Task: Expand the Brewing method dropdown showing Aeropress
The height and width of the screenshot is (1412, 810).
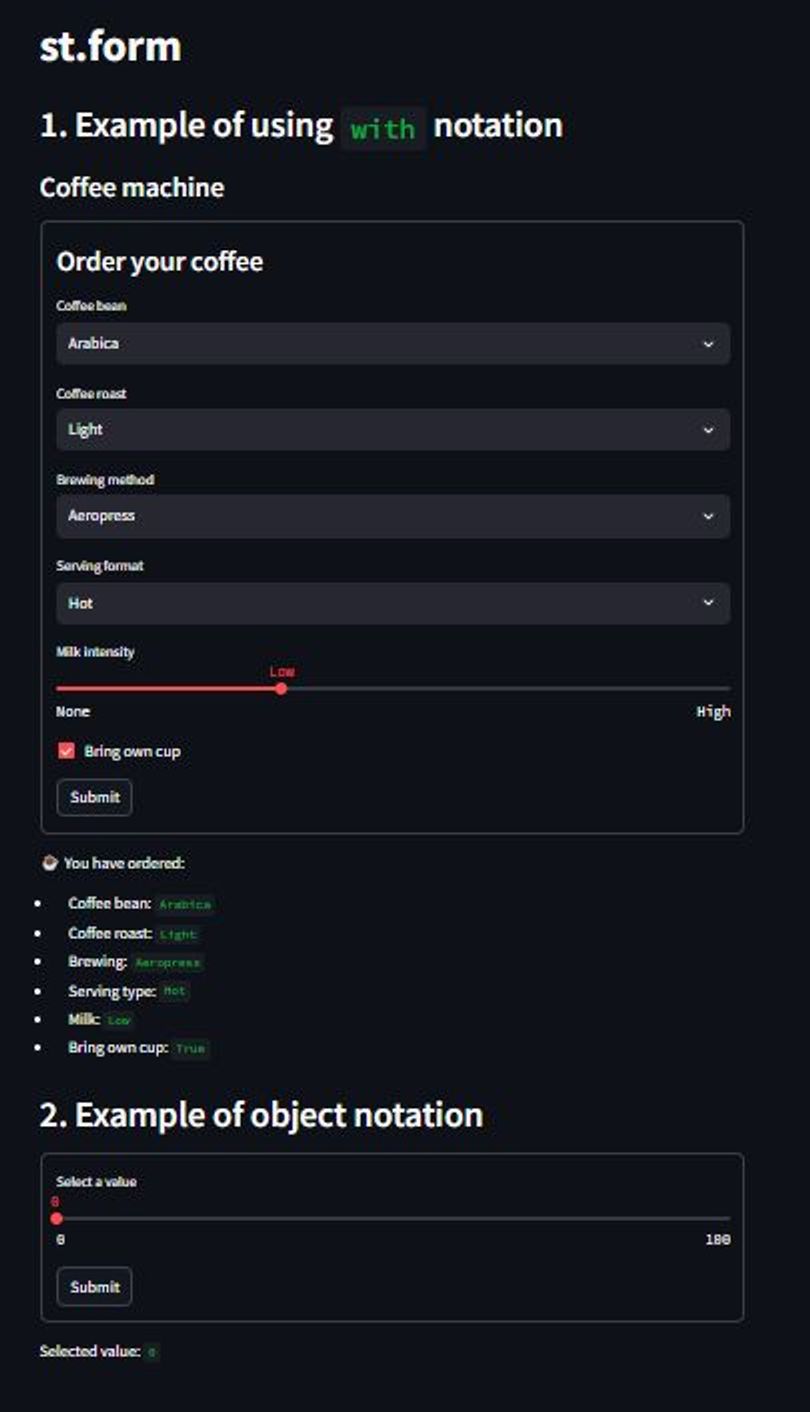Action: (x=392, y=517)
